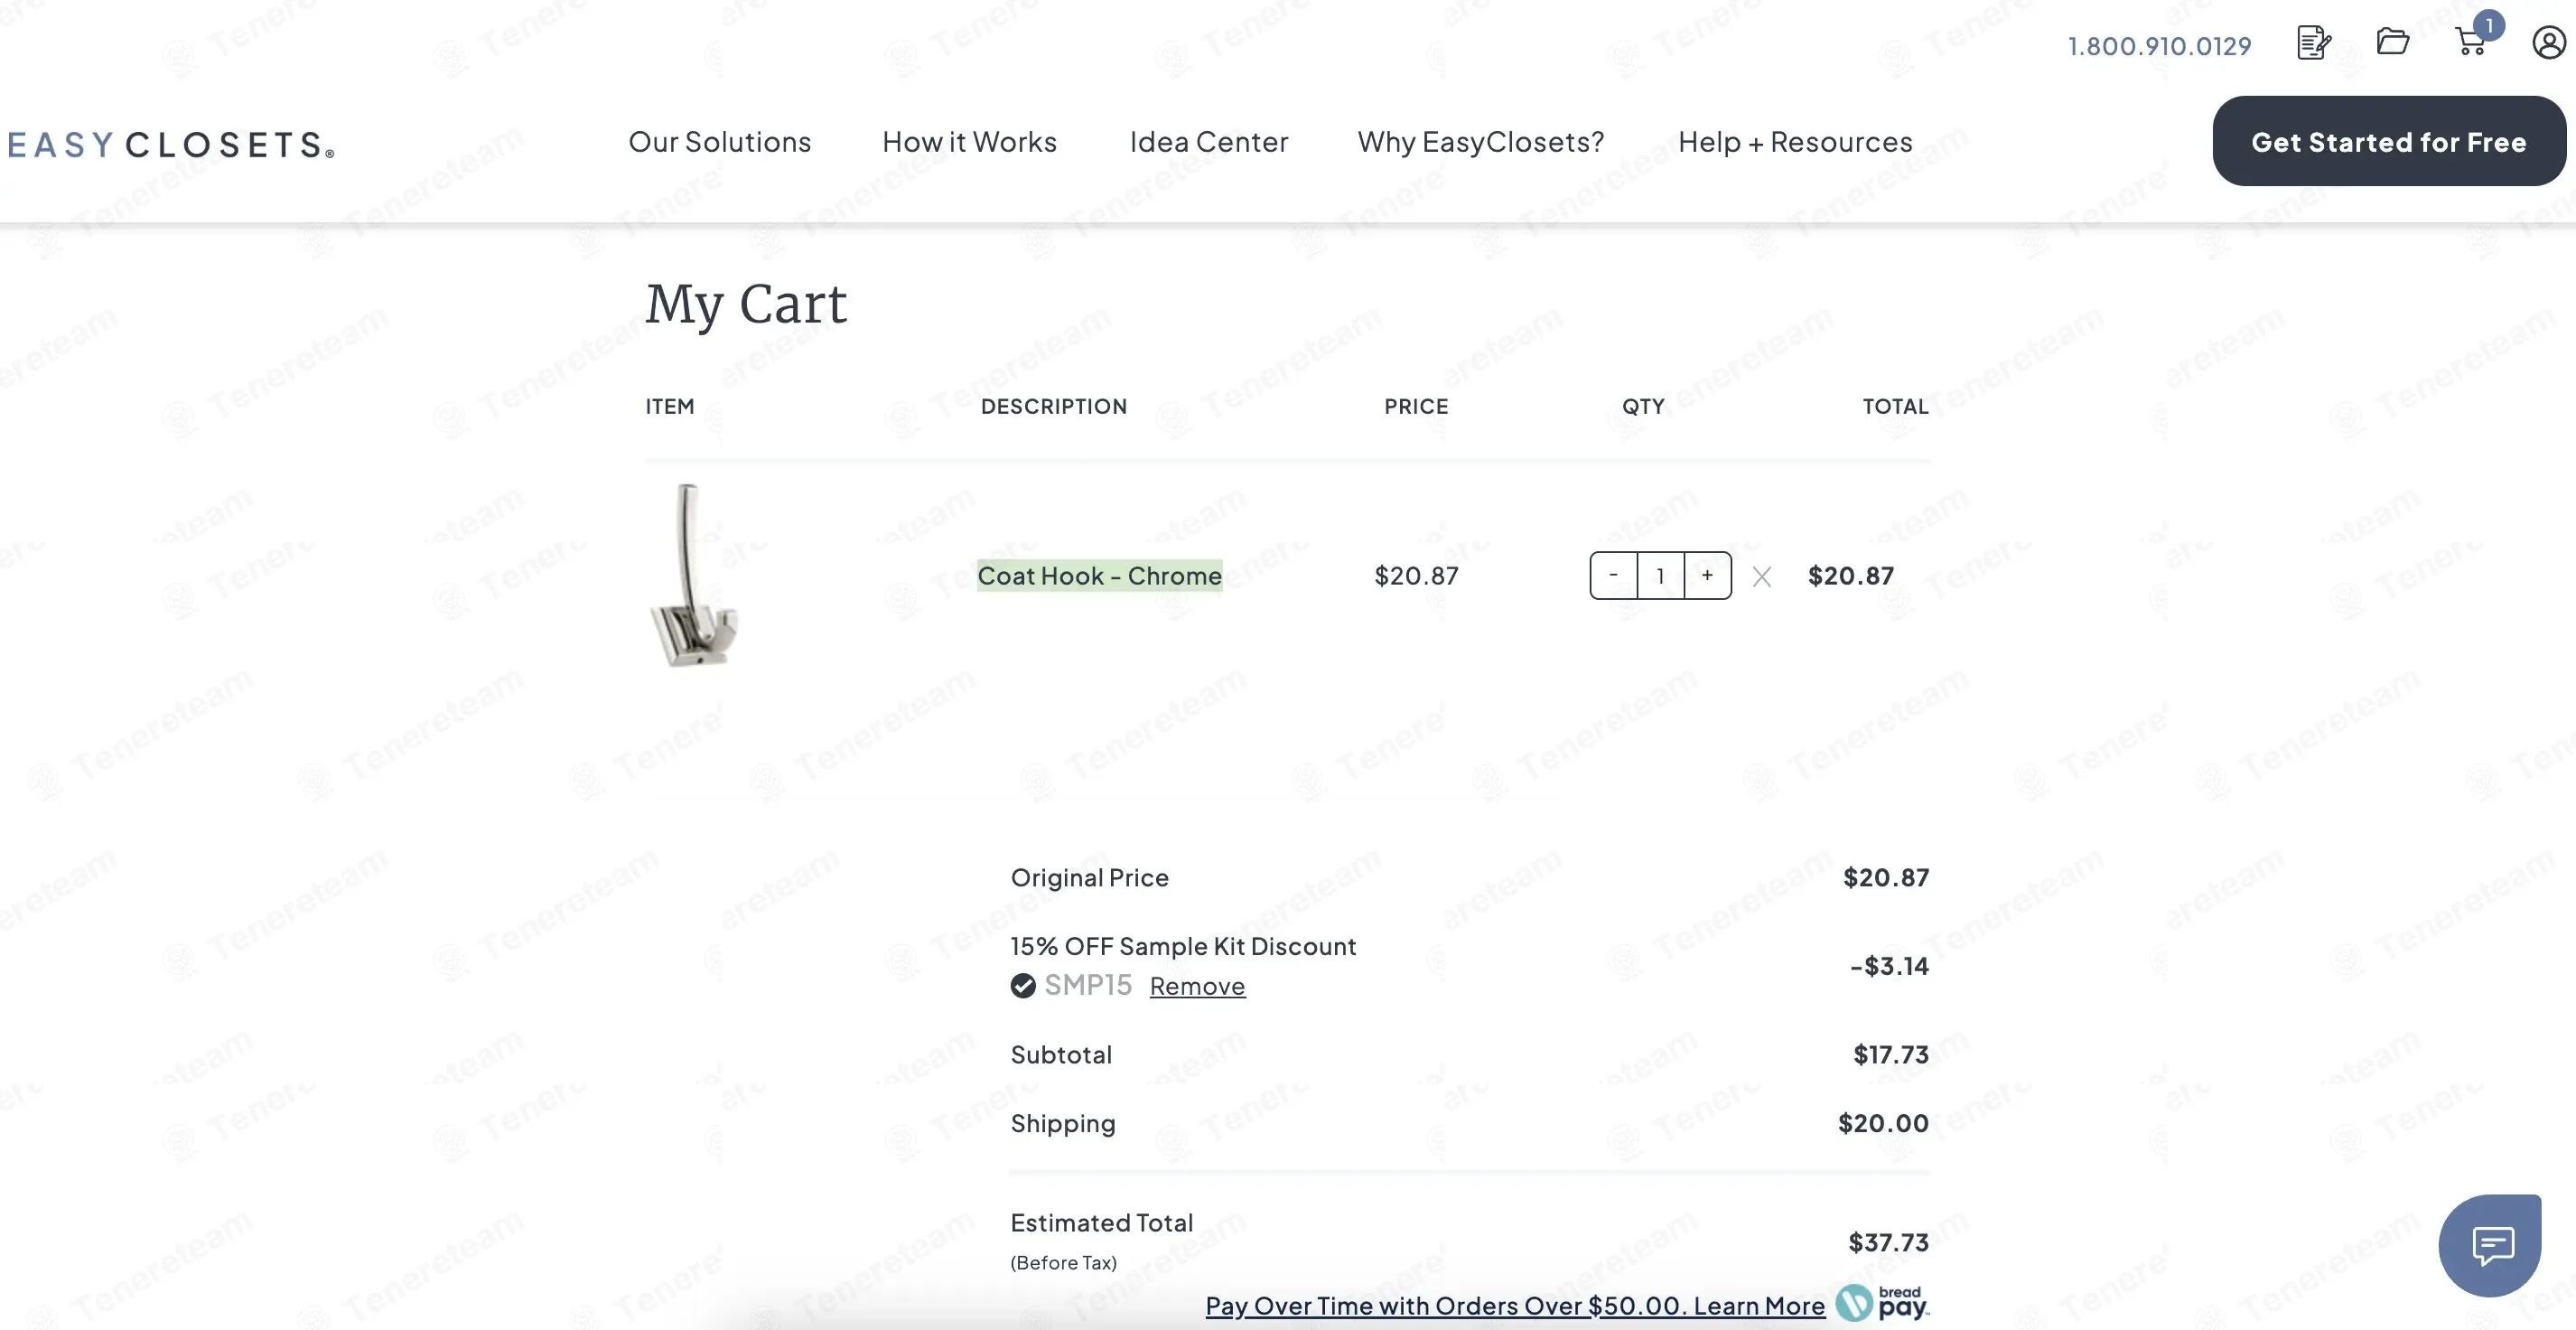This screenshot has height=1330, width=2576.
Task: Click the SMP15 applied coupon checkmark
Action: click(x=1023, y=986)
